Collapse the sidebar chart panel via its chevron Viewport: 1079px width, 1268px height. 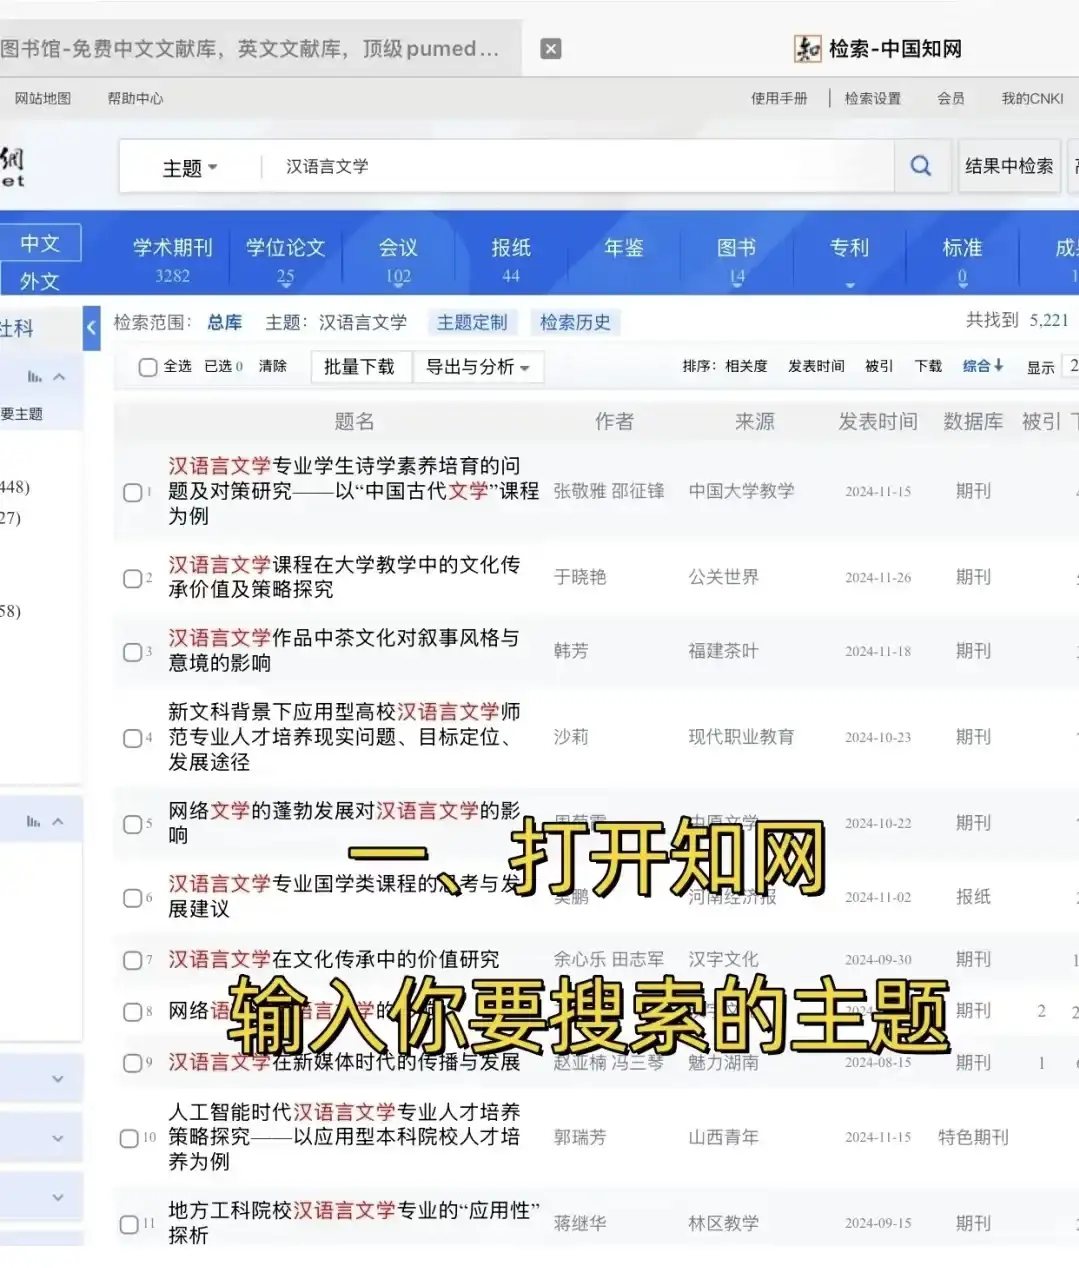(57, 377)
